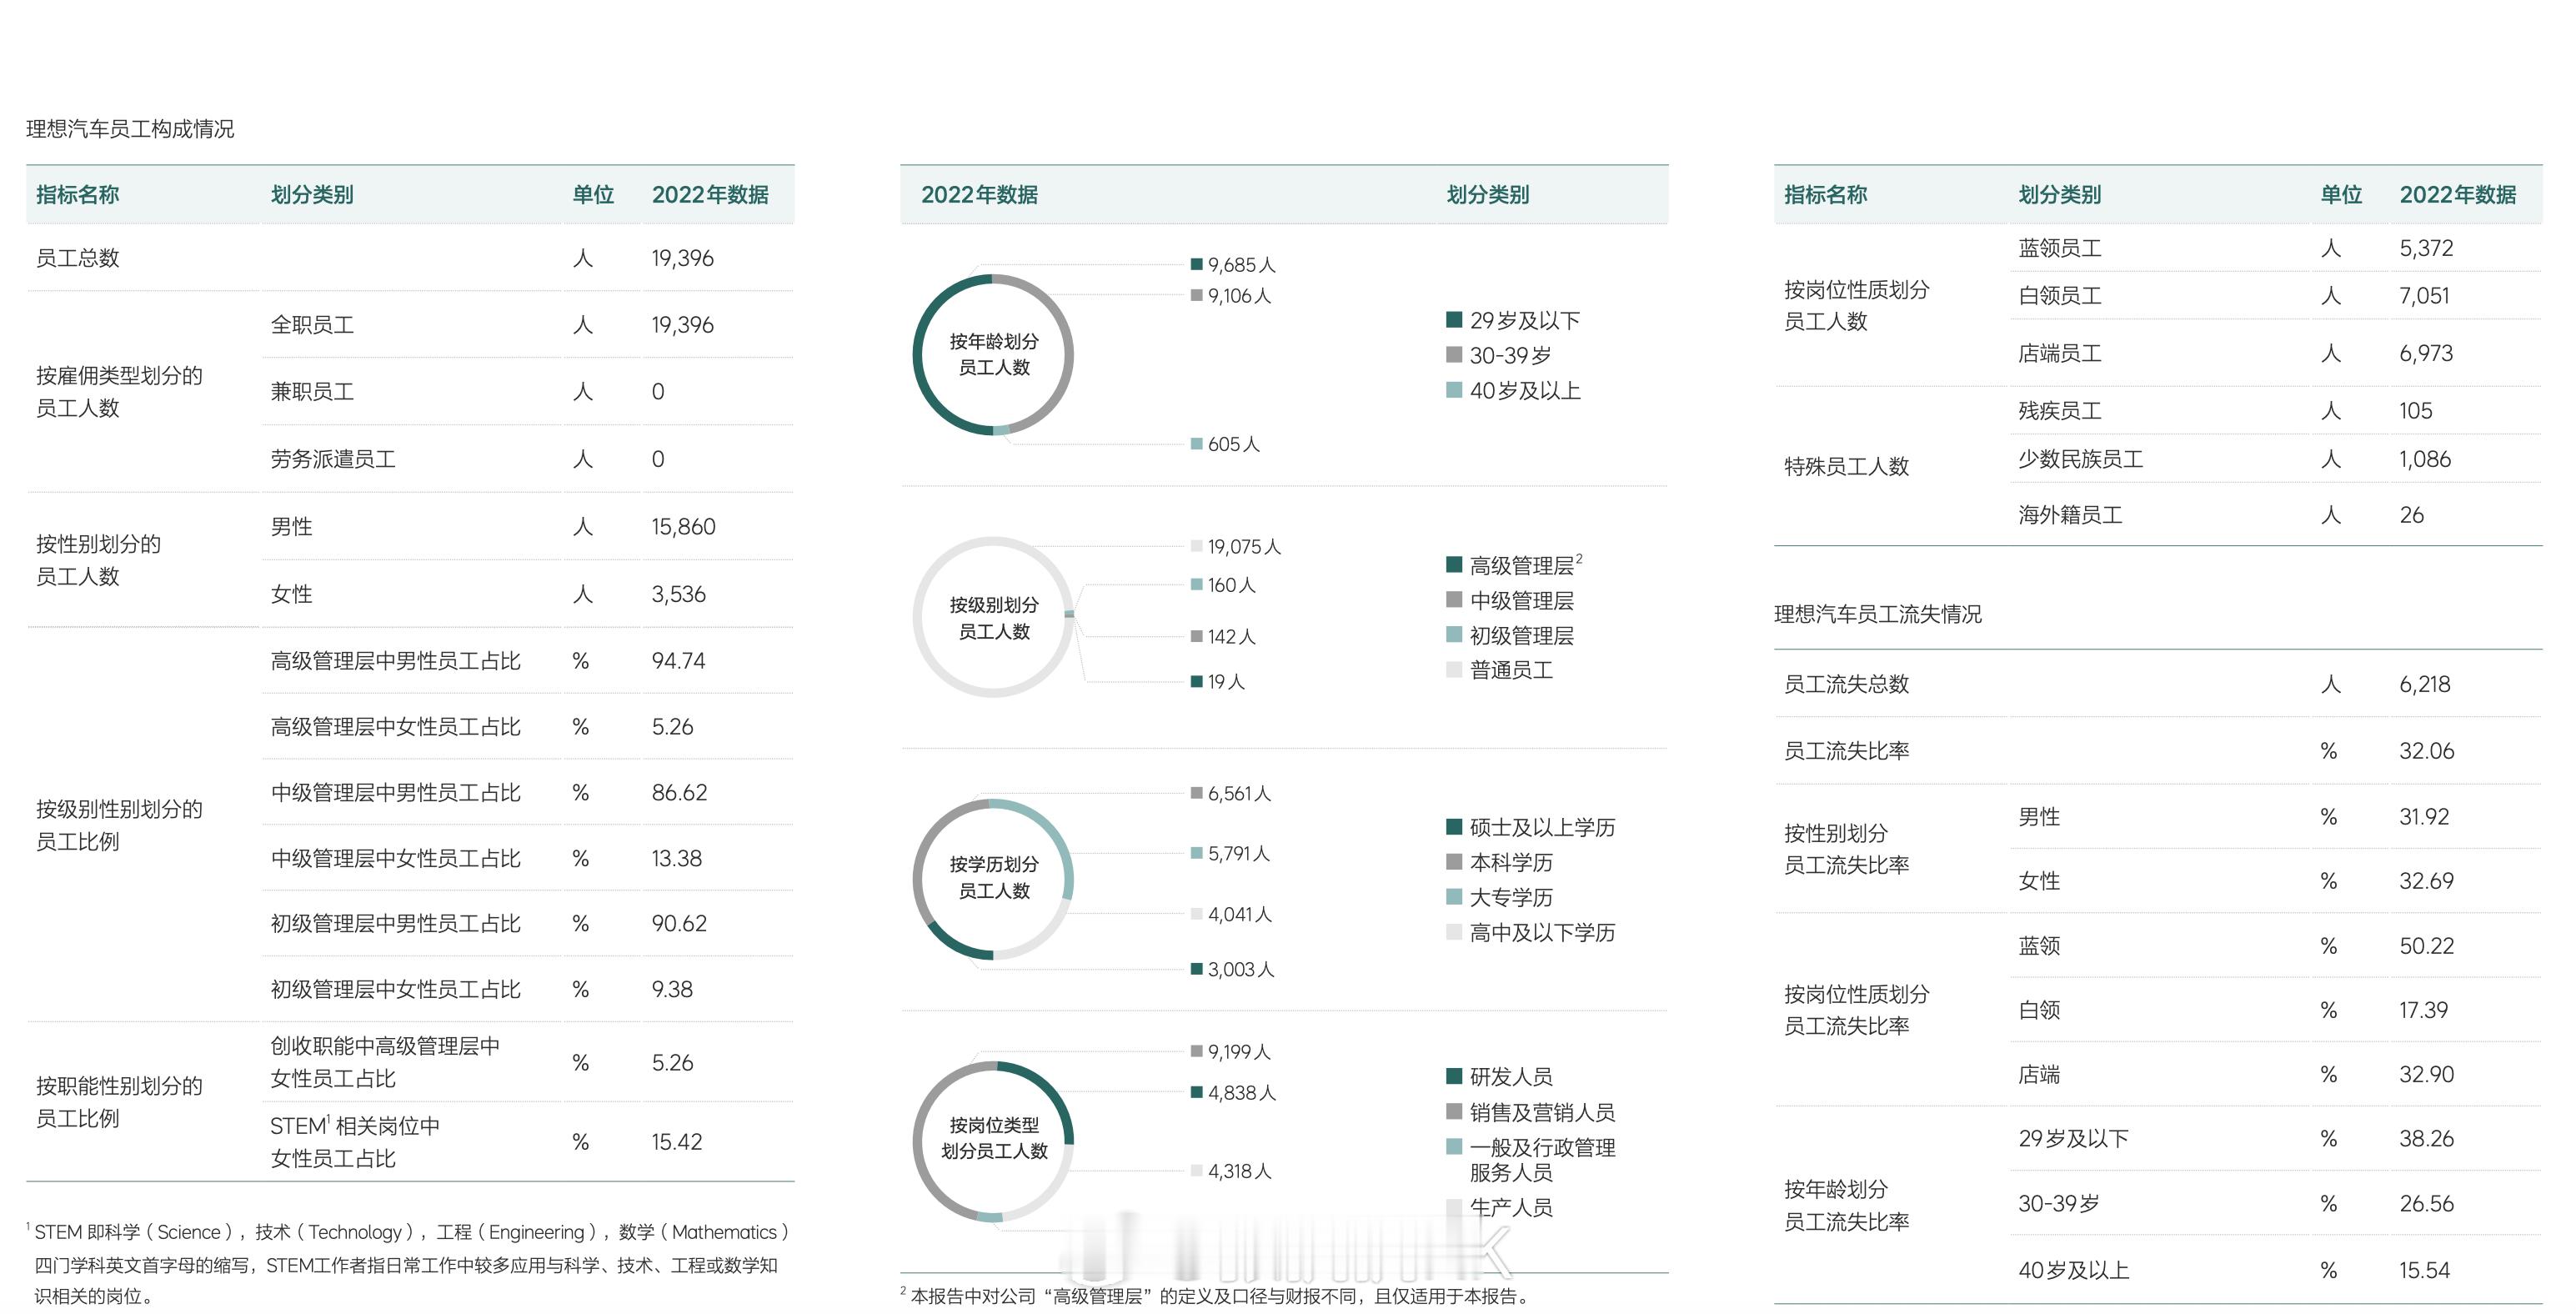This screenshot has height=1314, width=2576.
Task: Click the value 86.62
Action: 679,793
